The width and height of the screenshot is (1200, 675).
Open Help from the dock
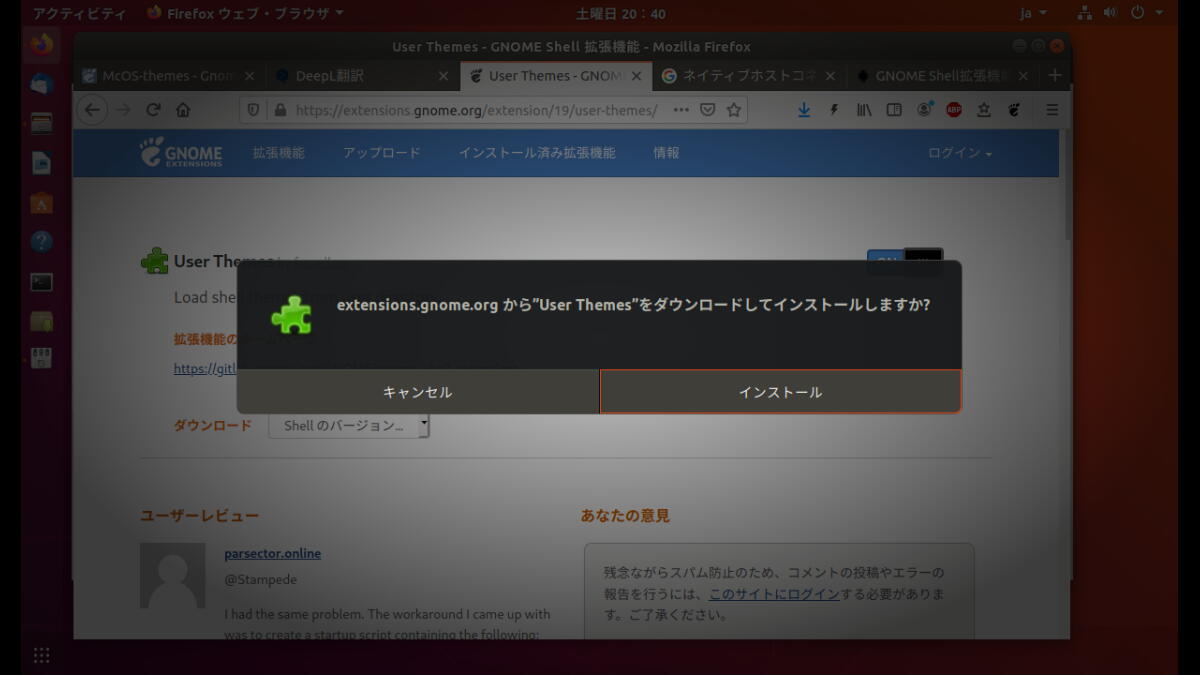pos(41,242)
